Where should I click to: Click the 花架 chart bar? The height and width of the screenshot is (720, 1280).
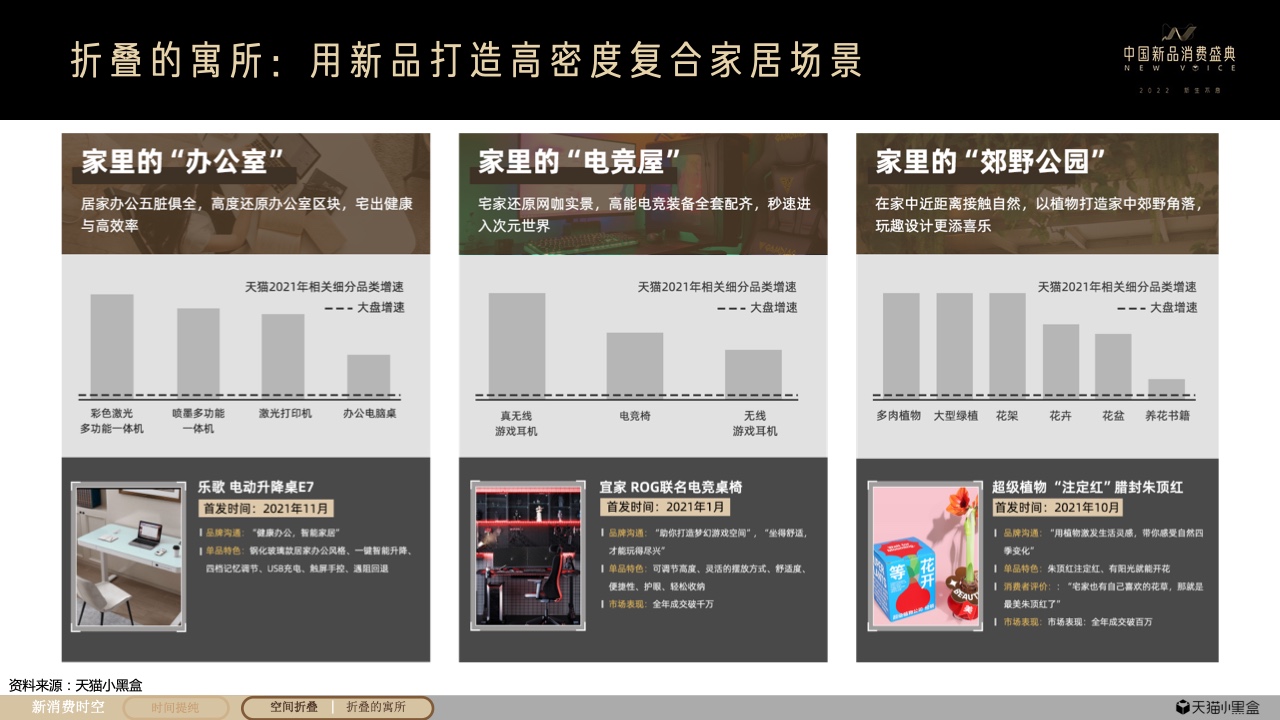pyautogui.click(x=1007, y=344)
